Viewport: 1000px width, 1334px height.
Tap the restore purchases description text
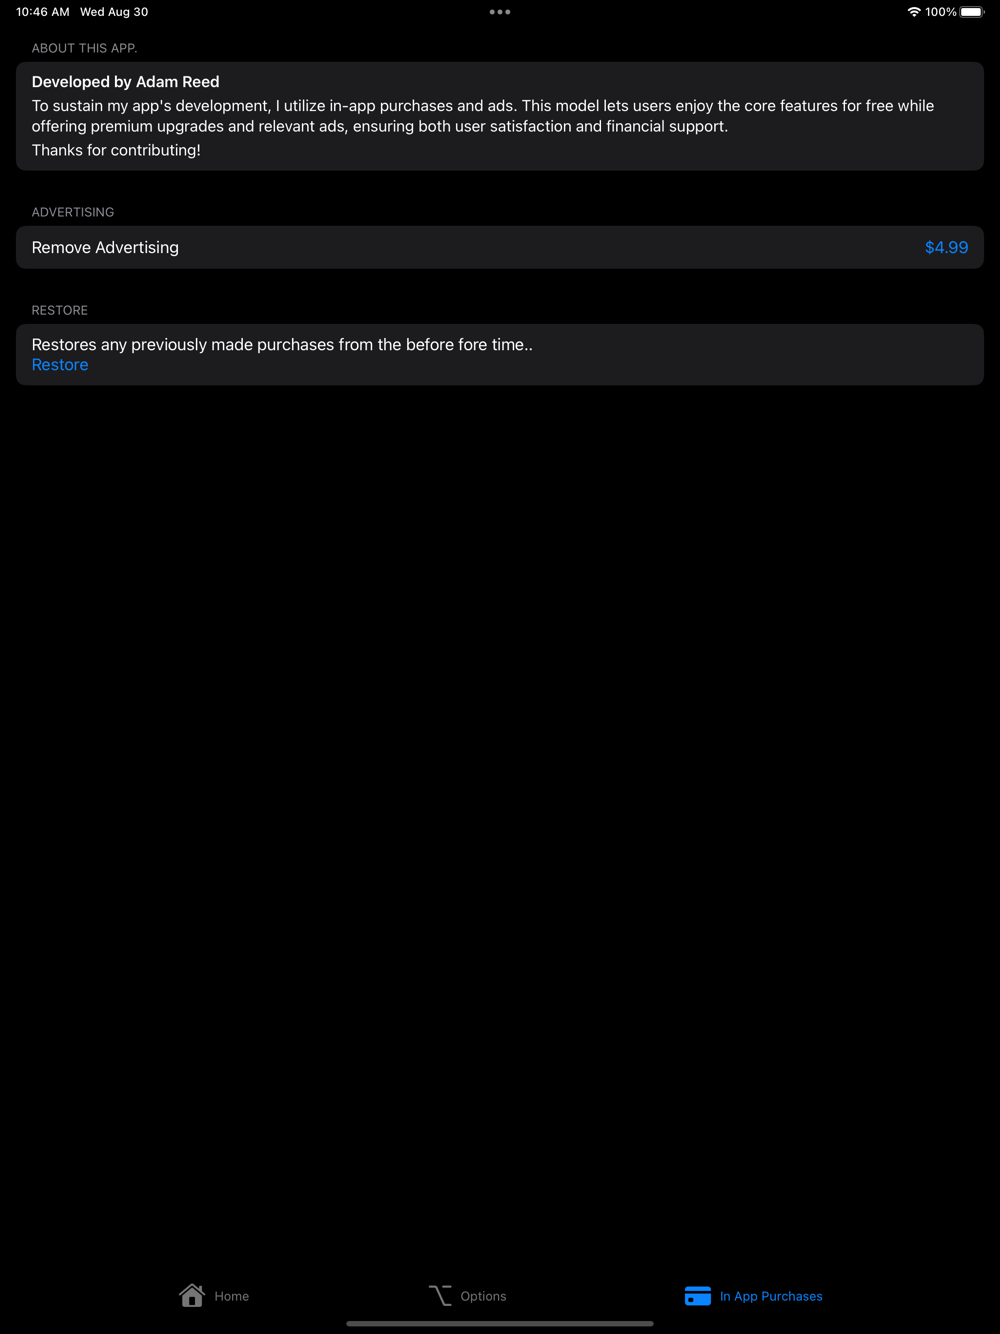tap(282, 344)
